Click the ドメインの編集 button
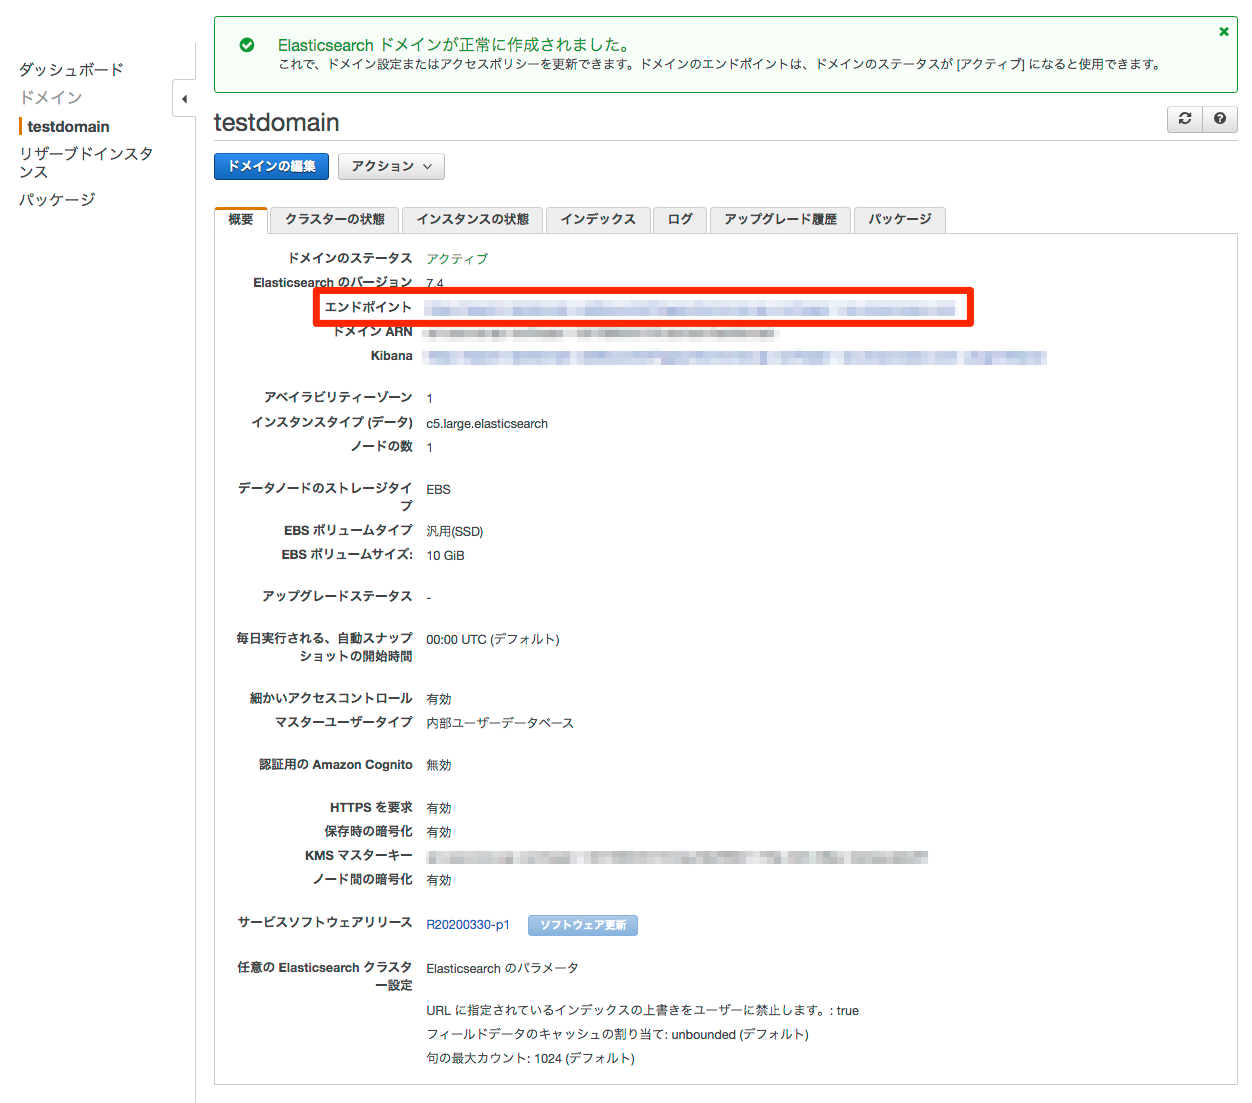 (x=271, y=167)
